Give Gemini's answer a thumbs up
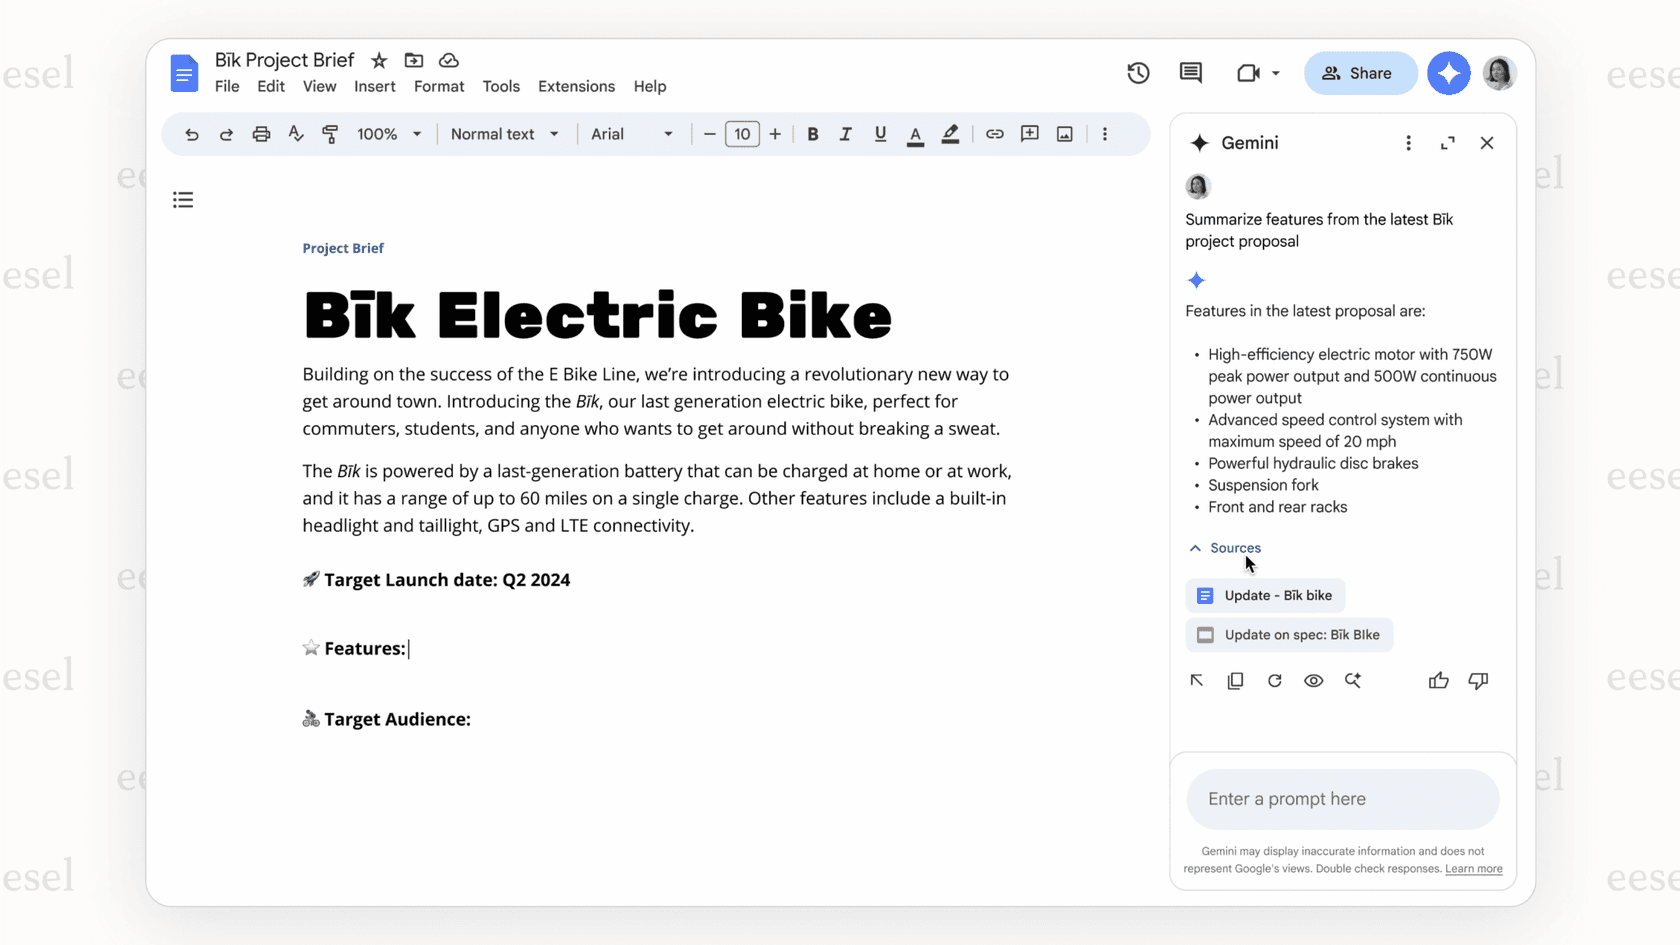Image resolution: width=1680 pixels, height=945 pixels. [1438, 680]
